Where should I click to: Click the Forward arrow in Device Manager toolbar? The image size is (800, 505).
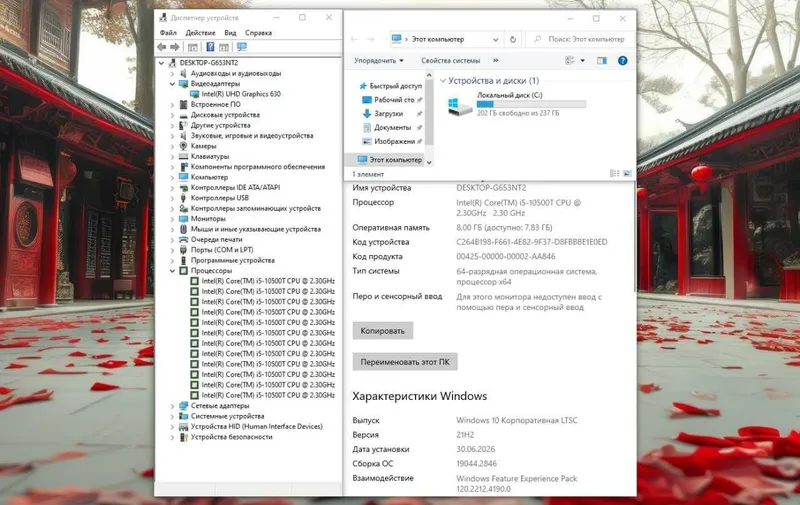tap(174, 47)
